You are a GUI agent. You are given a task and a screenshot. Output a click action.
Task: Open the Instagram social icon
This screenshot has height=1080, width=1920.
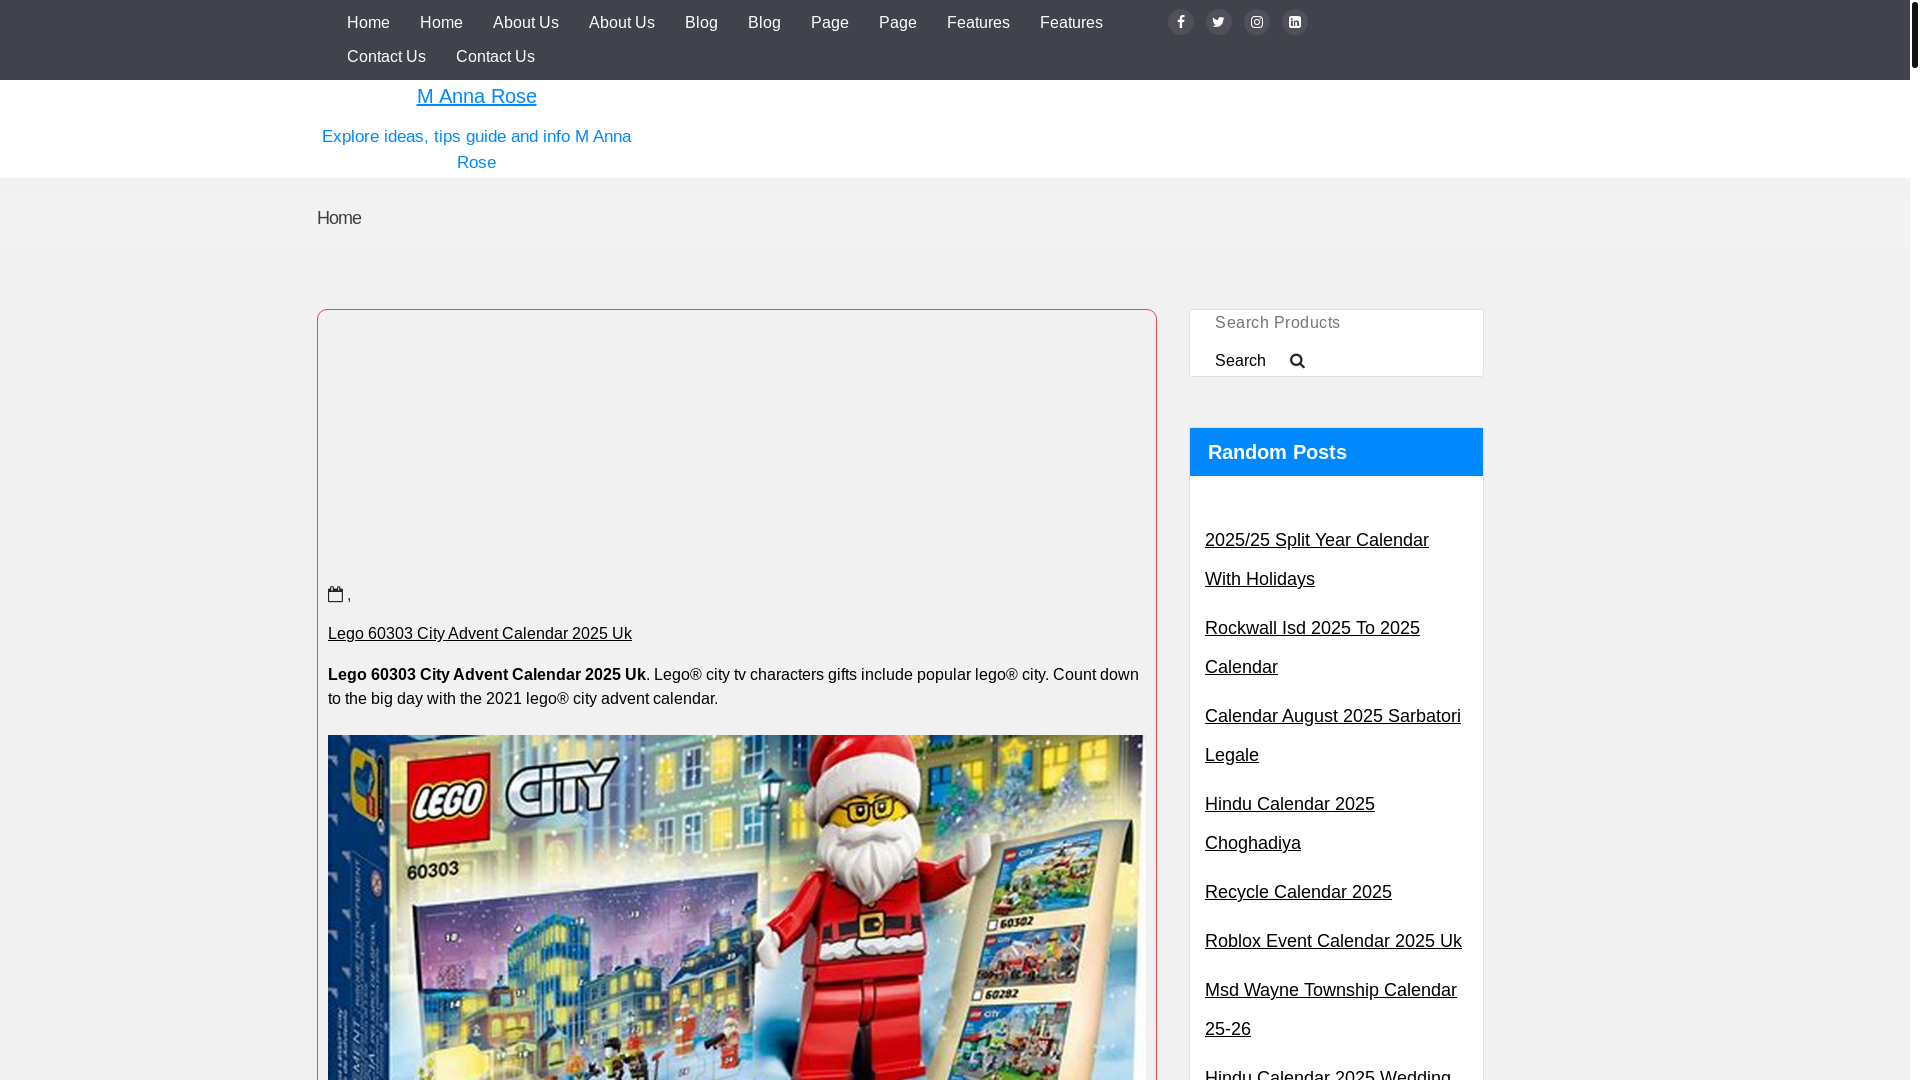1257,22
